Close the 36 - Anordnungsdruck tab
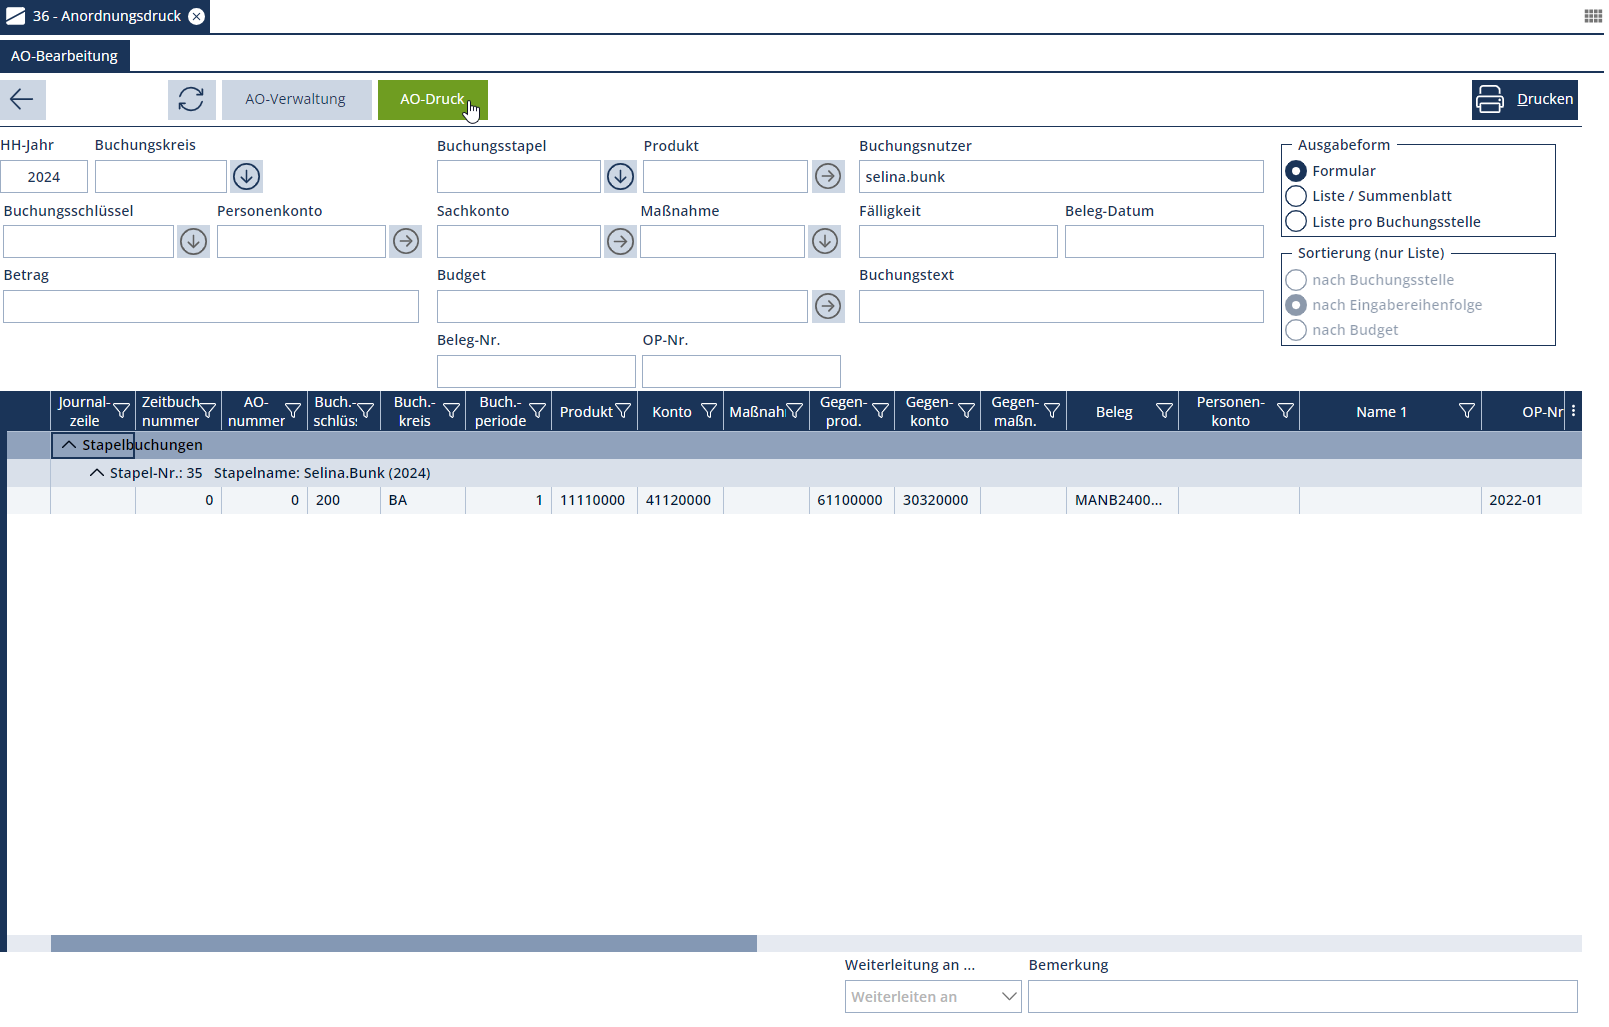1609x1027 pixels. [x=197, y=16]
